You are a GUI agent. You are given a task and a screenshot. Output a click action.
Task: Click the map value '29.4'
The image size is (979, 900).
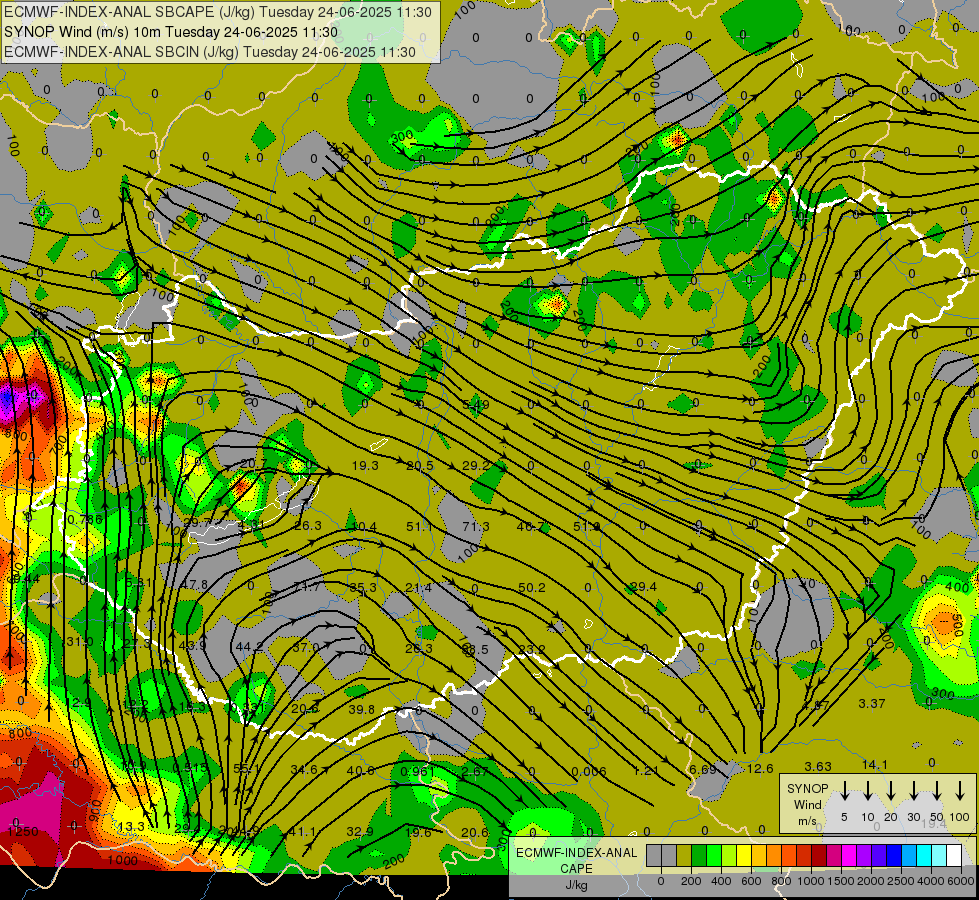tap(643, 586)
